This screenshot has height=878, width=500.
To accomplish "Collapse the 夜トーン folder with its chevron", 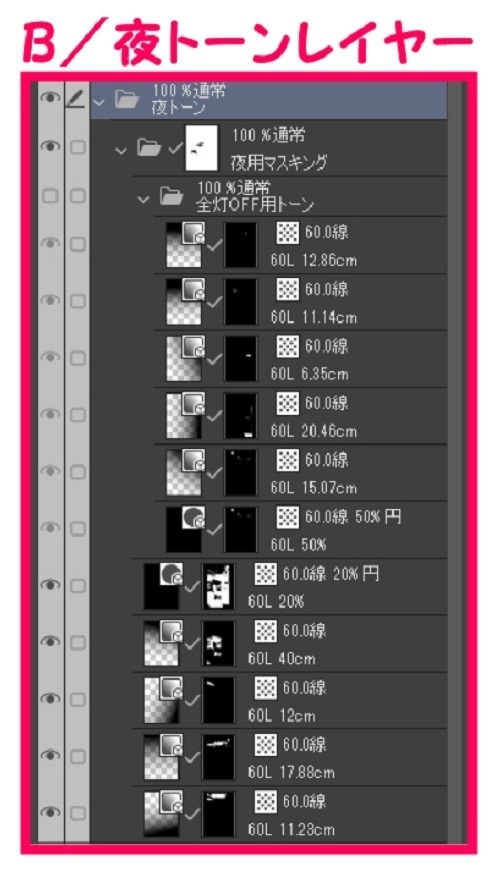I will coord(100,102).
